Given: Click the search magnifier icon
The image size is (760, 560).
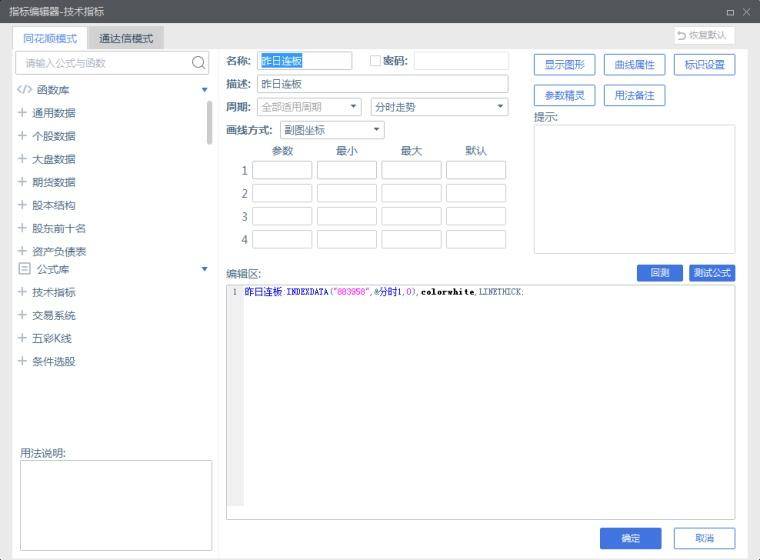Looking at the screenshot, I should click(198, 63).
